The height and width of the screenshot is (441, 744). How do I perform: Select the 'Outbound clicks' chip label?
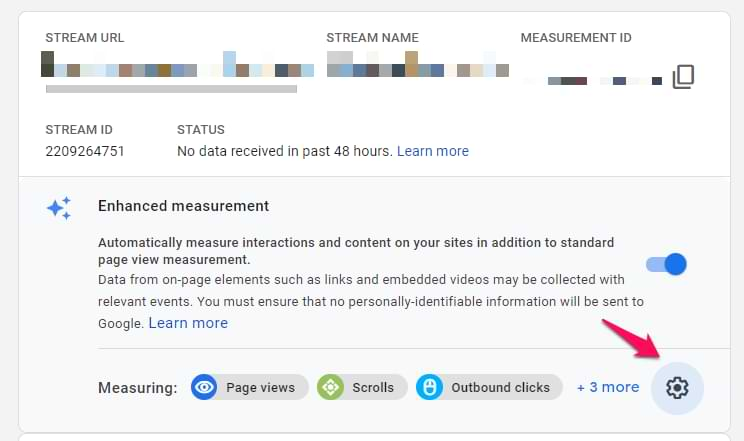(500, 387)
